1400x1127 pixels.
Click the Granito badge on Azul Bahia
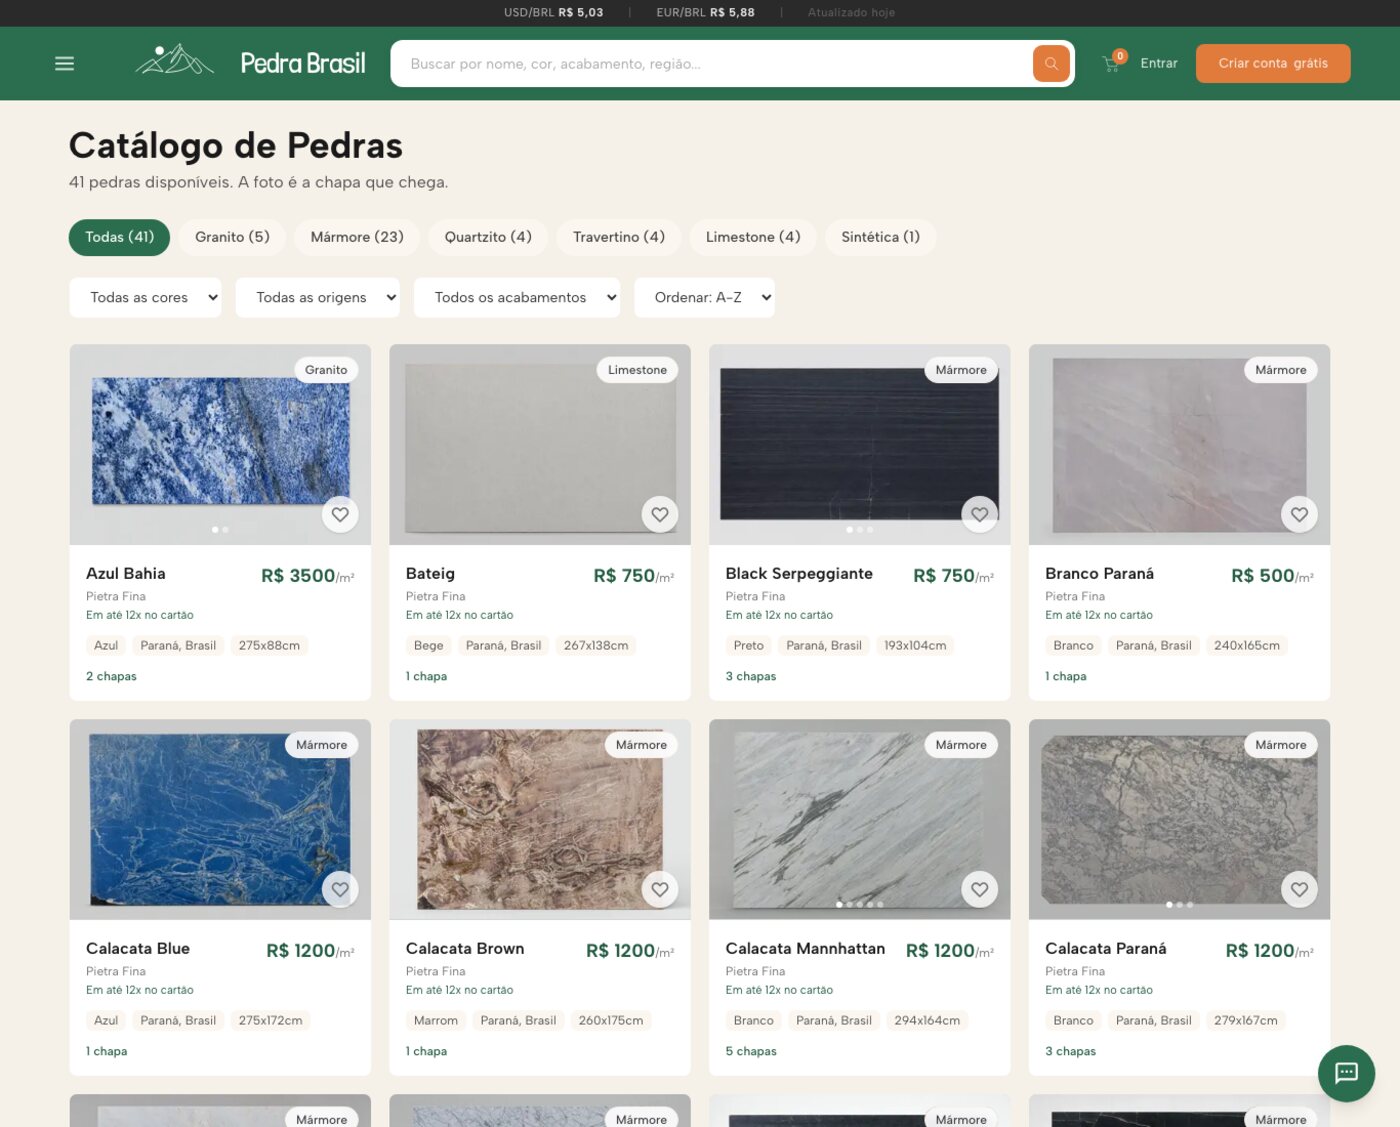click(326, 370)
